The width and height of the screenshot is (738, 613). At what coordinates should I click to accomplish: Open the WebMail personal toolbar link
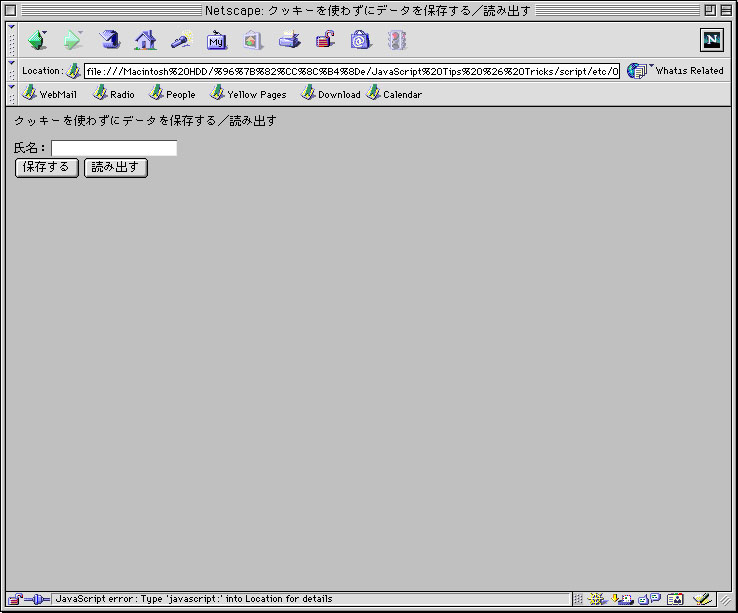tap(50, 93)
